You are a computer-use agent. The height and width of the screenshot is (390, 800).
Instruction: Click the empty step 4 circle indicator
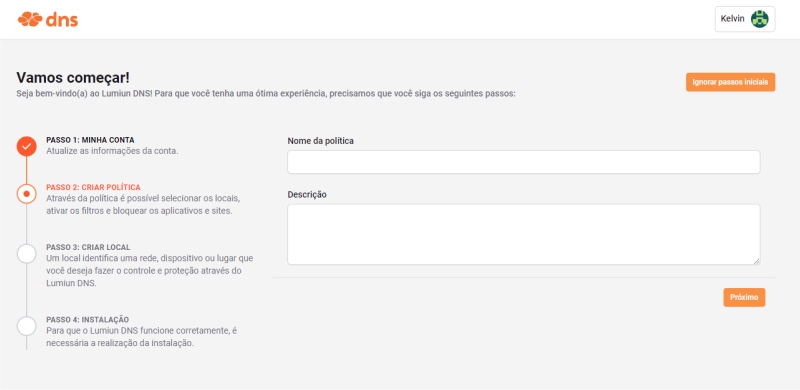(x=27, y=326)
